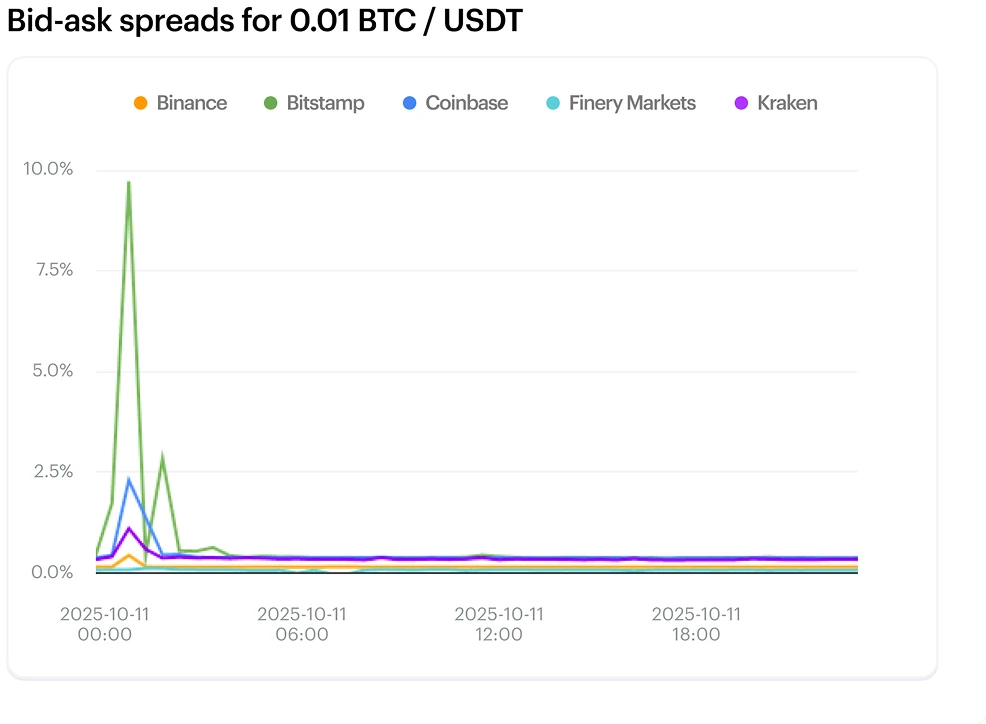986x724 pixels.
Task: Click the purple Kraken spike peak
Action: pyautogui.click(x=128, y=528)
